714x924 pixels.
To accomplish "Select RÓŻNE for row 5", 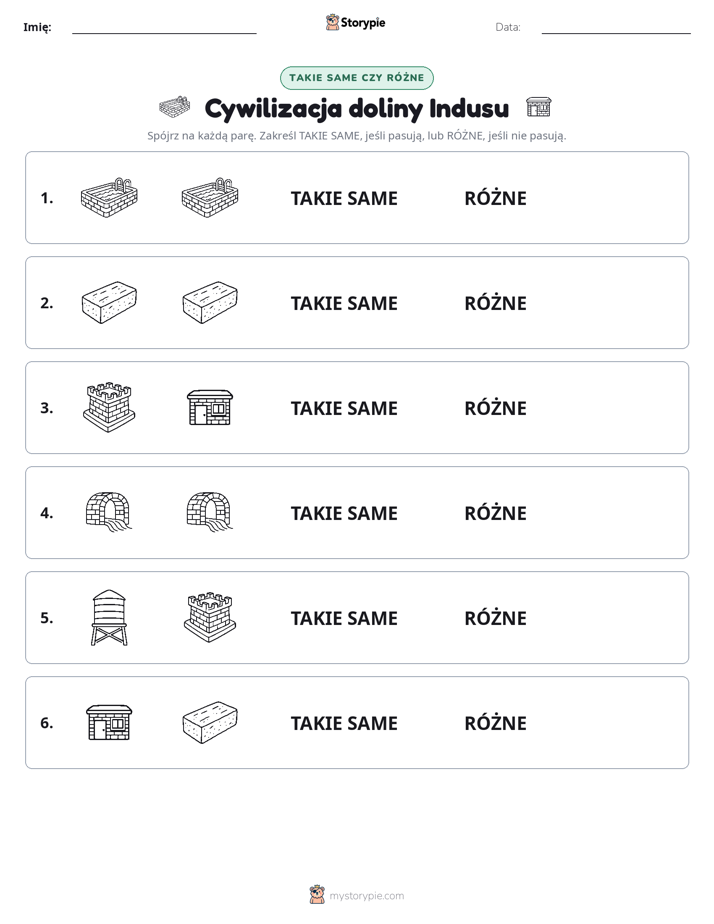I will [495, 618].
